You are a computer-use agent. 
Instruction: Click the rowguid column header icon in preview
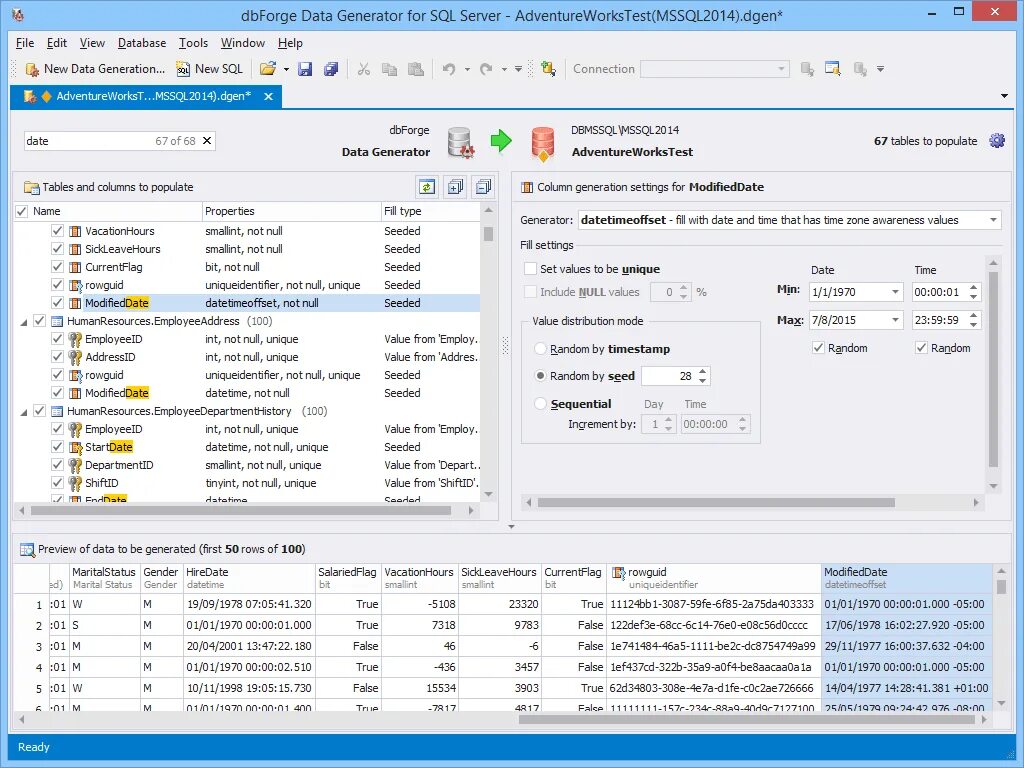618,573
